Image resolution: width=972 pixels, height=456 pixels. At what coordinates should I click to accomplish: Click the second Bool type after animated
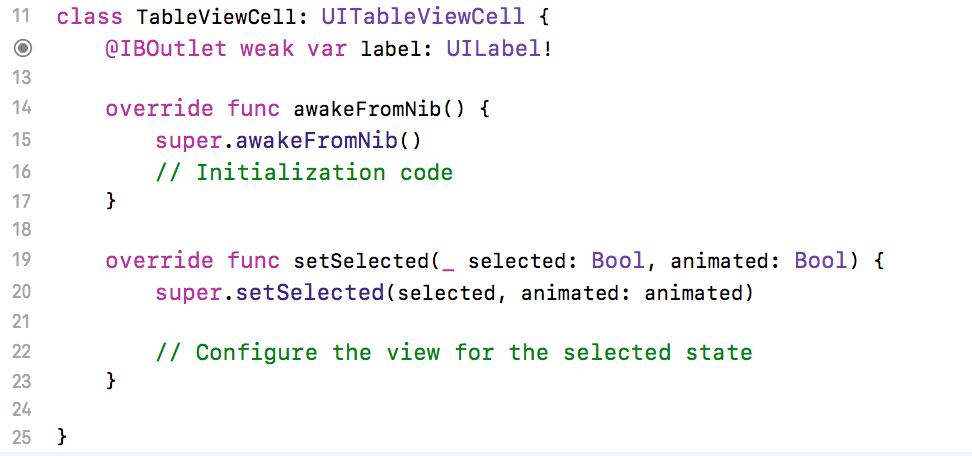pos(821,261)
